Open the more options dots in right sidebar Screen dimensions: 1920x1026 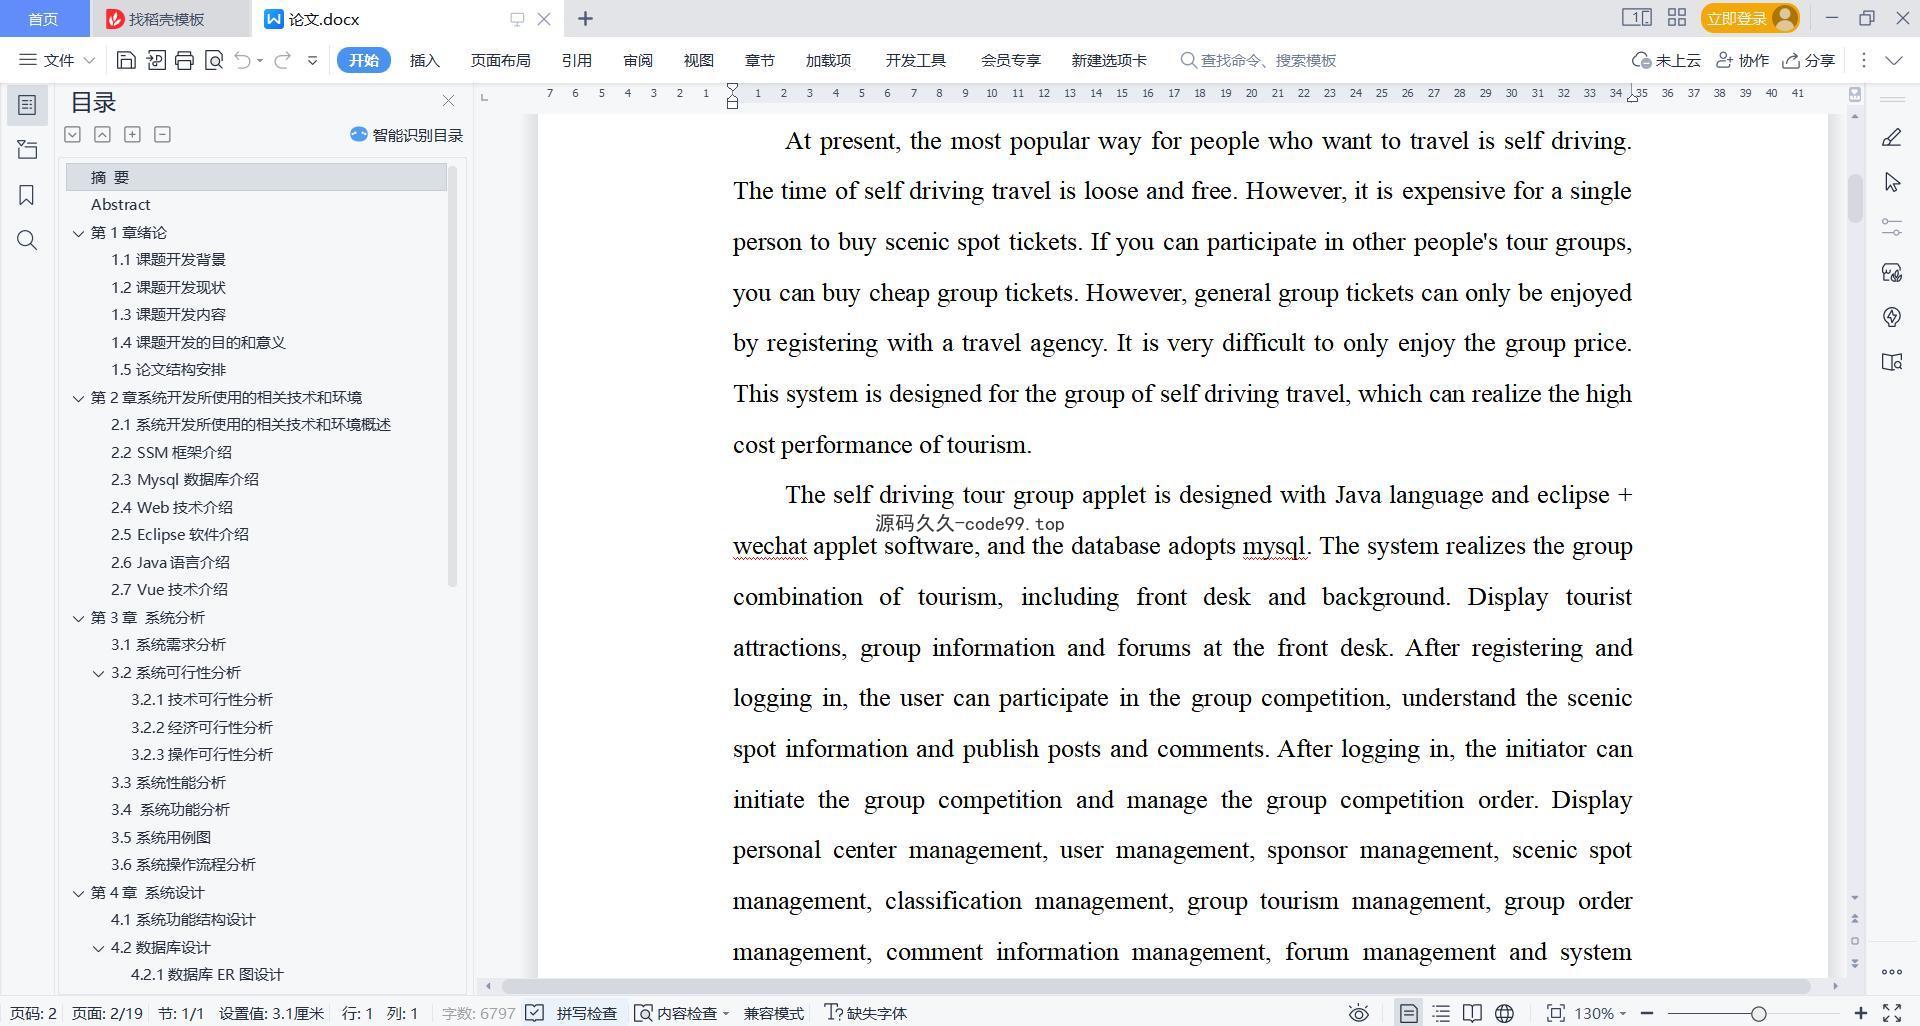click(1891, 971)
